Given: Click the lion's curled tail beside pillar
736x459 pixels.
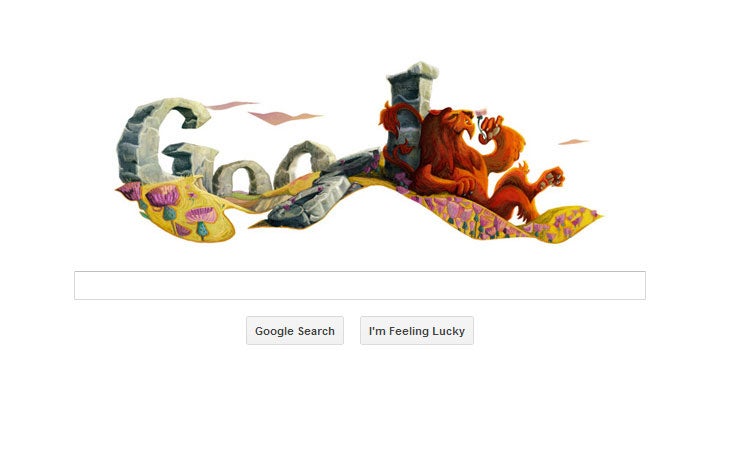Looking at the screenshot, I should tap(397, 134).
